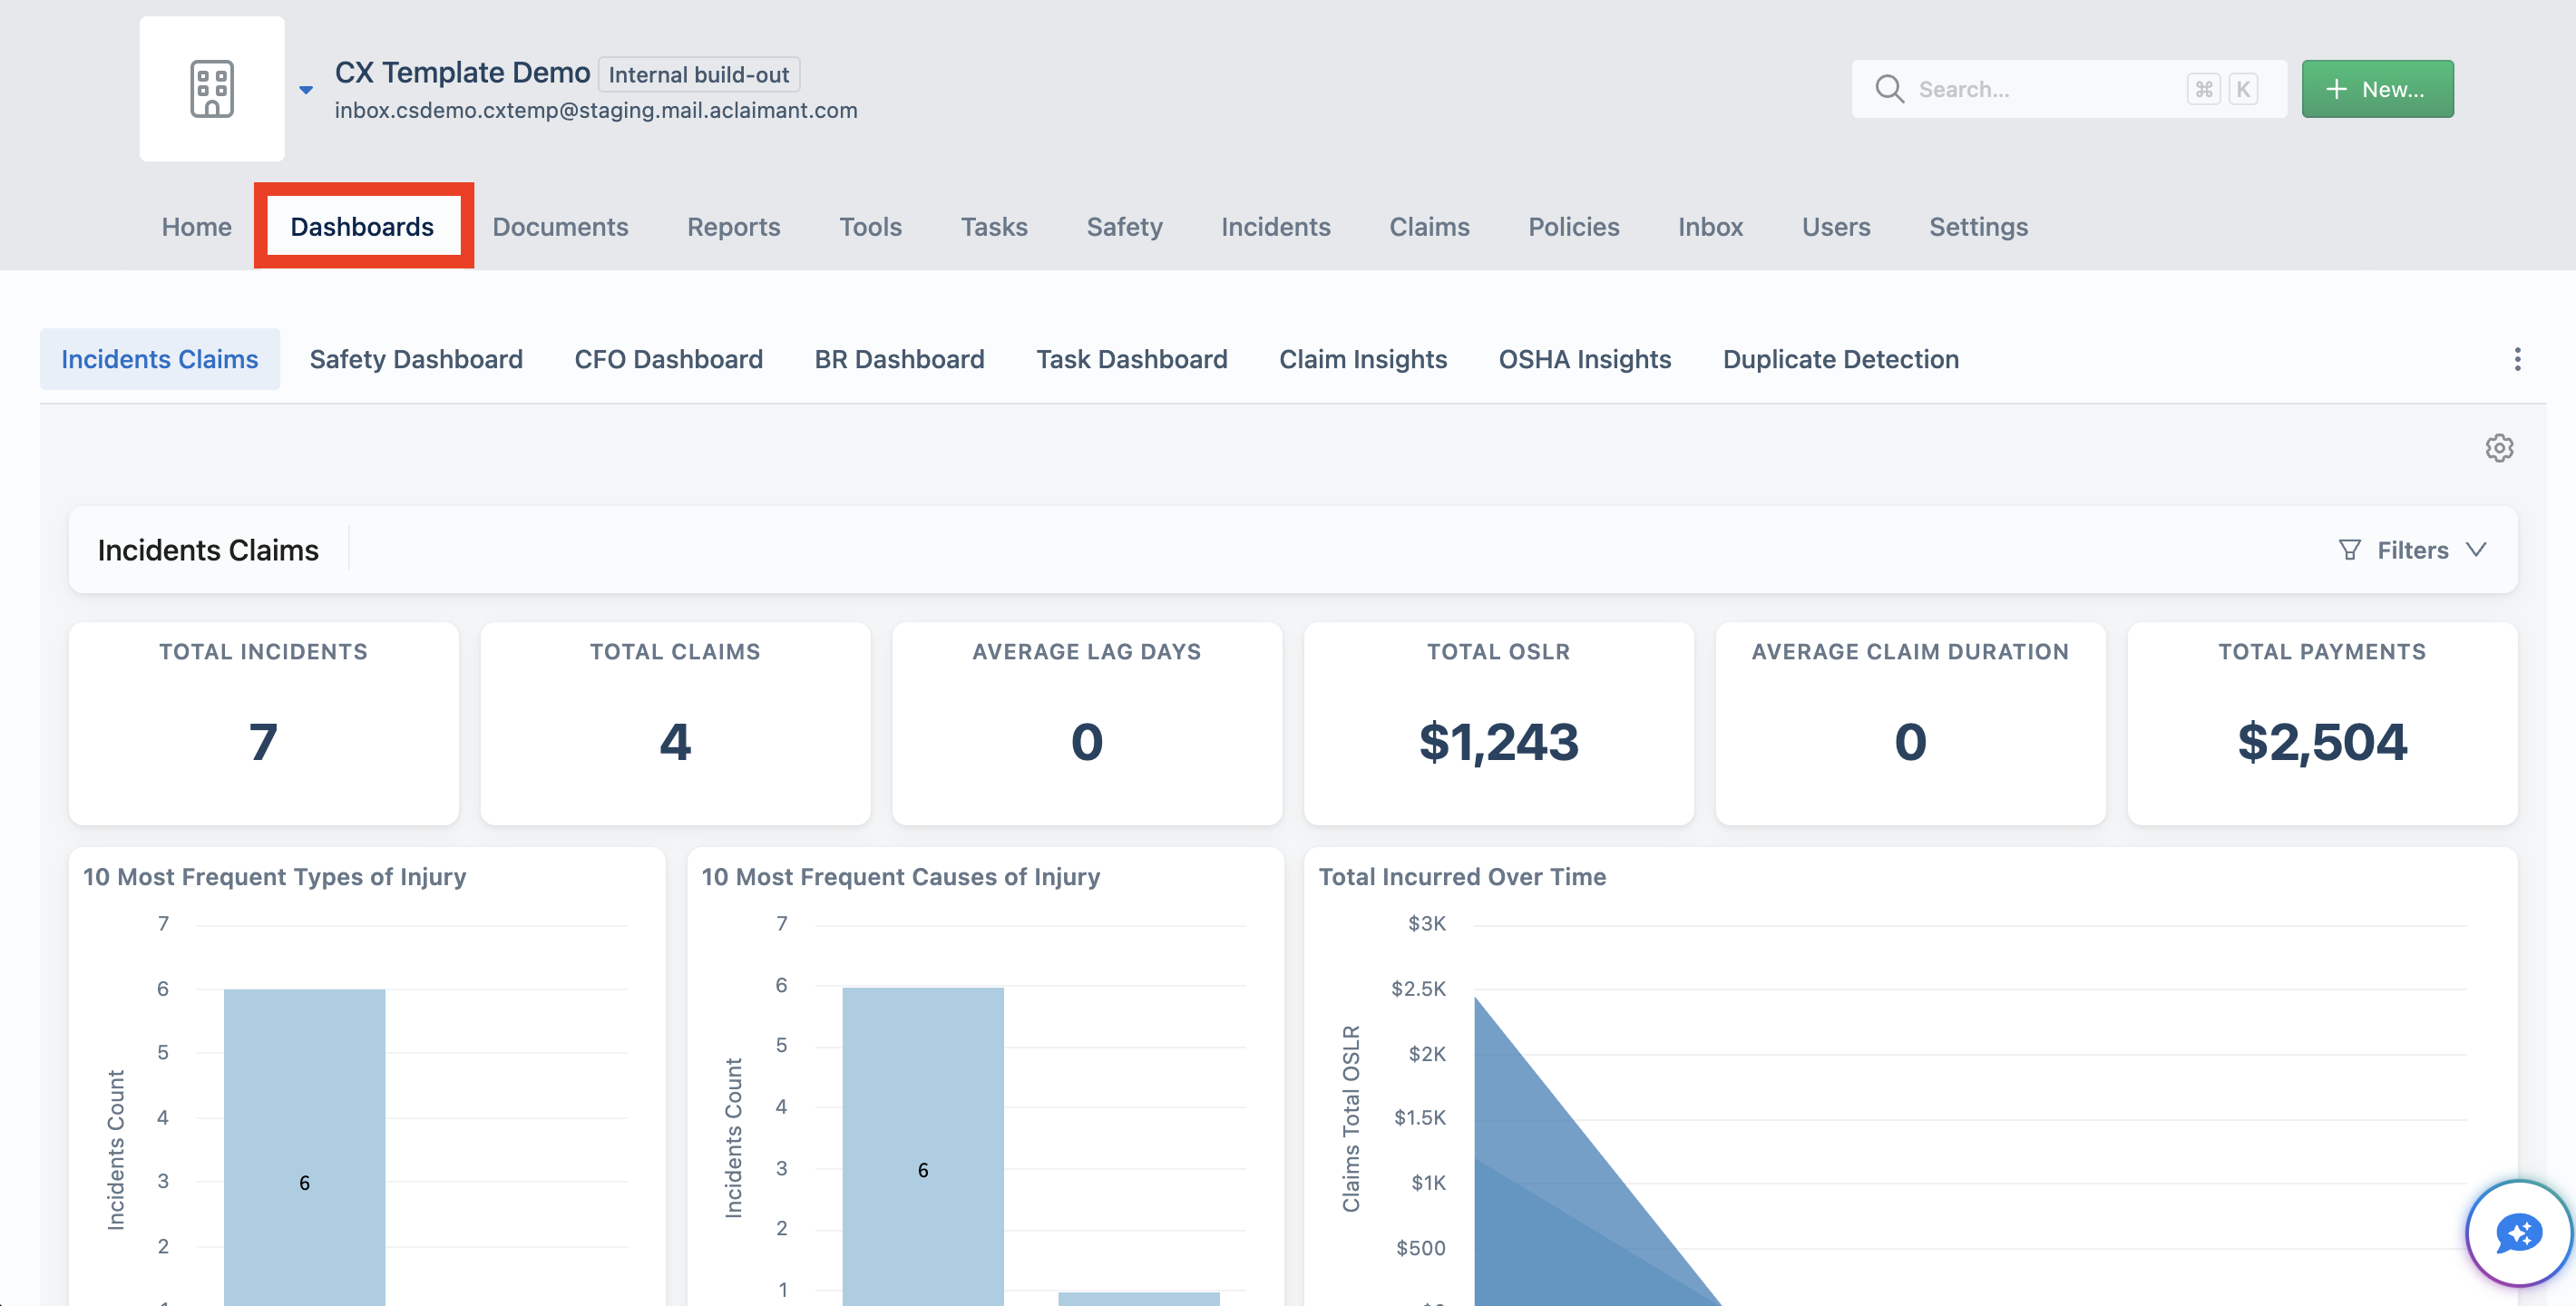The height and width of the screenshot is (1306, 2576).
Task: Click the bar in Types of Injury chart
Action: (304, 1147)
